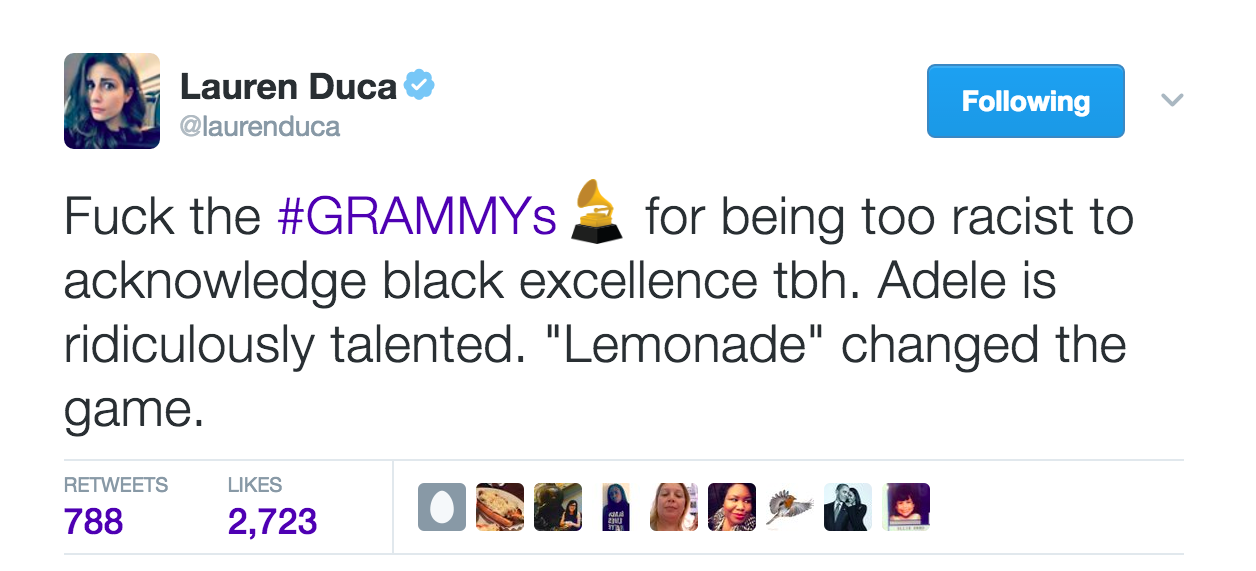Expand the tweet options chevron
Screen dimensions: 1256x571
(1172, 100)
